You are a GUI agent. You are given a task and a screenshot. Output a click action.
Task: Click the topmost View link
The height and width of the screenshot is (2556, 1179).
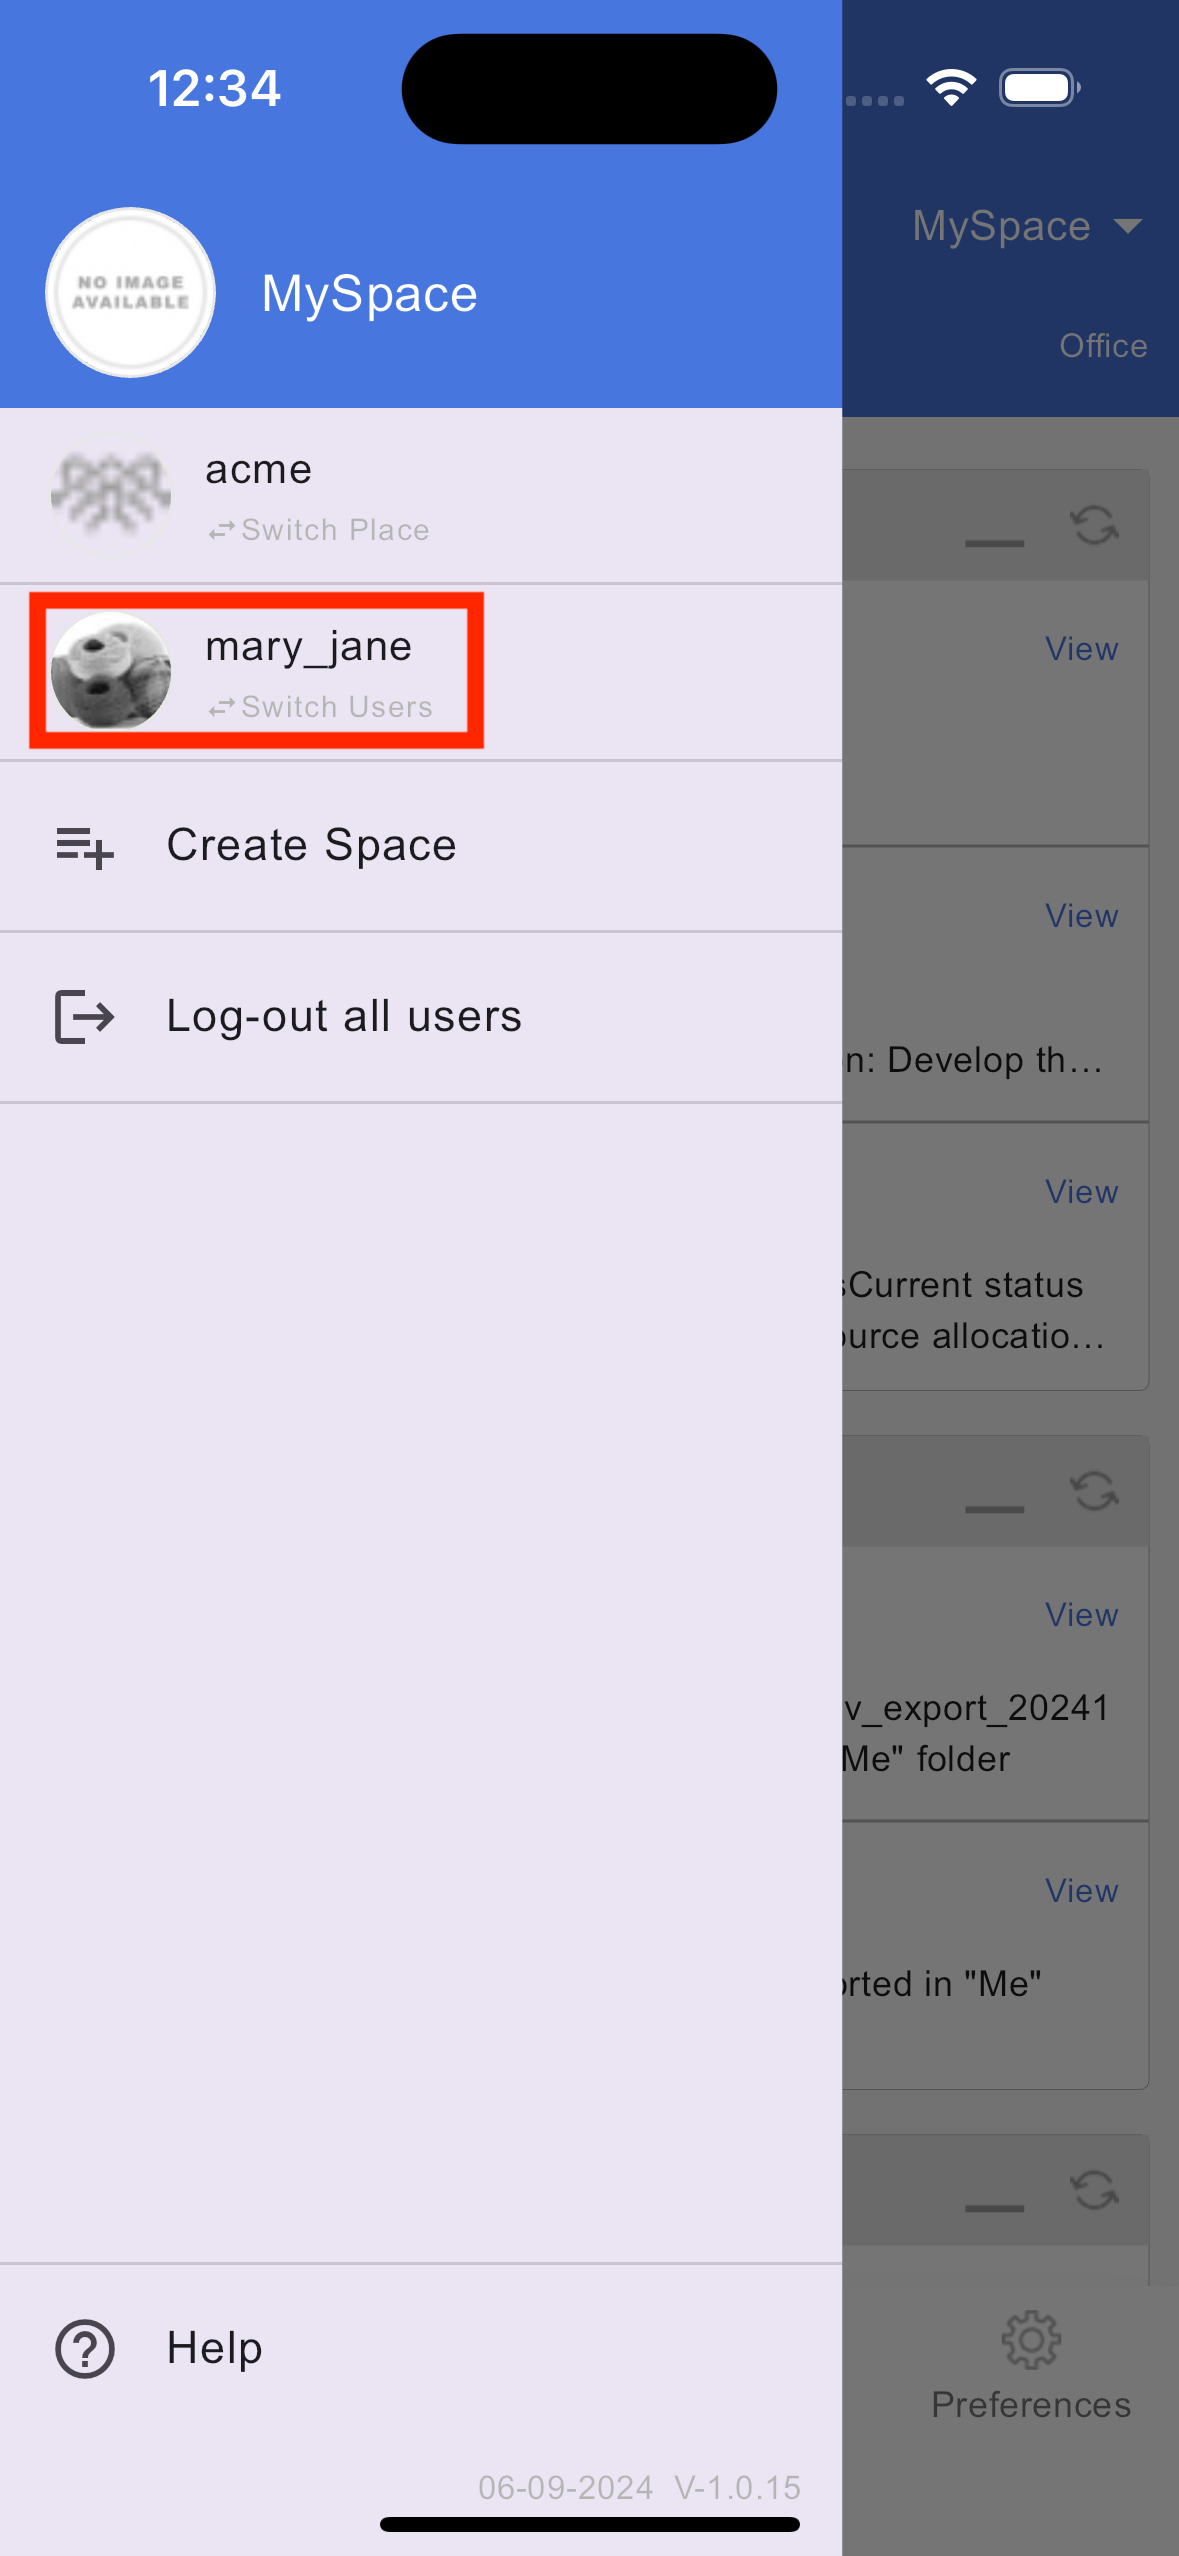(x=1081, y=649)
